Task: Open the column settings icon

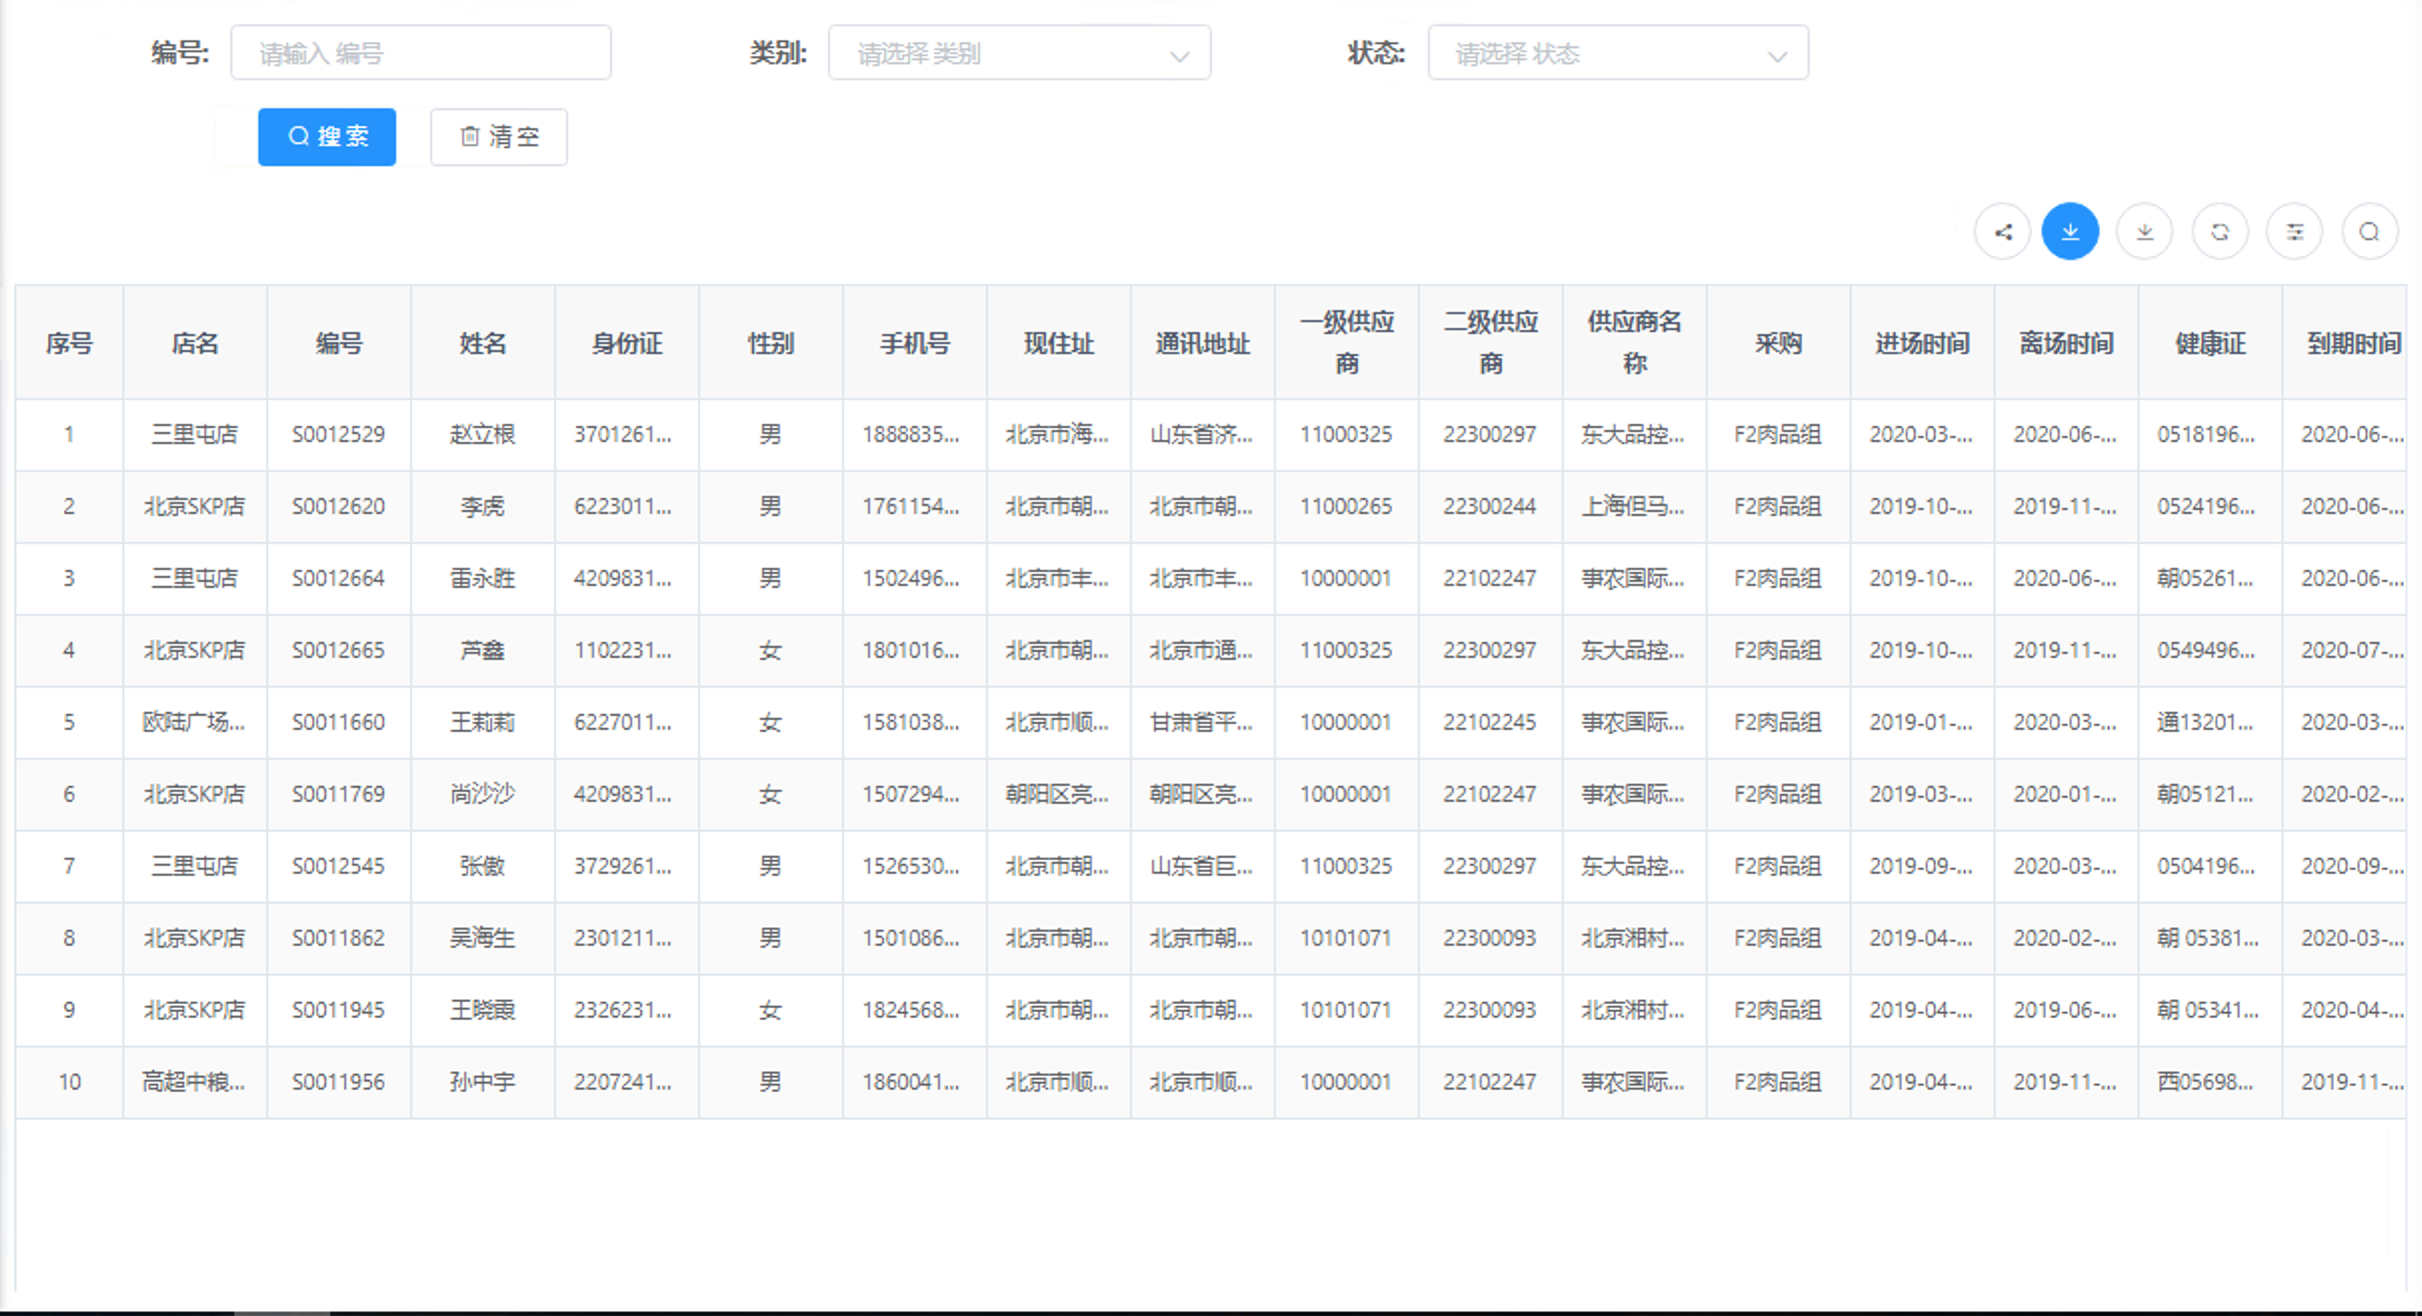Action: [2295, 231]
